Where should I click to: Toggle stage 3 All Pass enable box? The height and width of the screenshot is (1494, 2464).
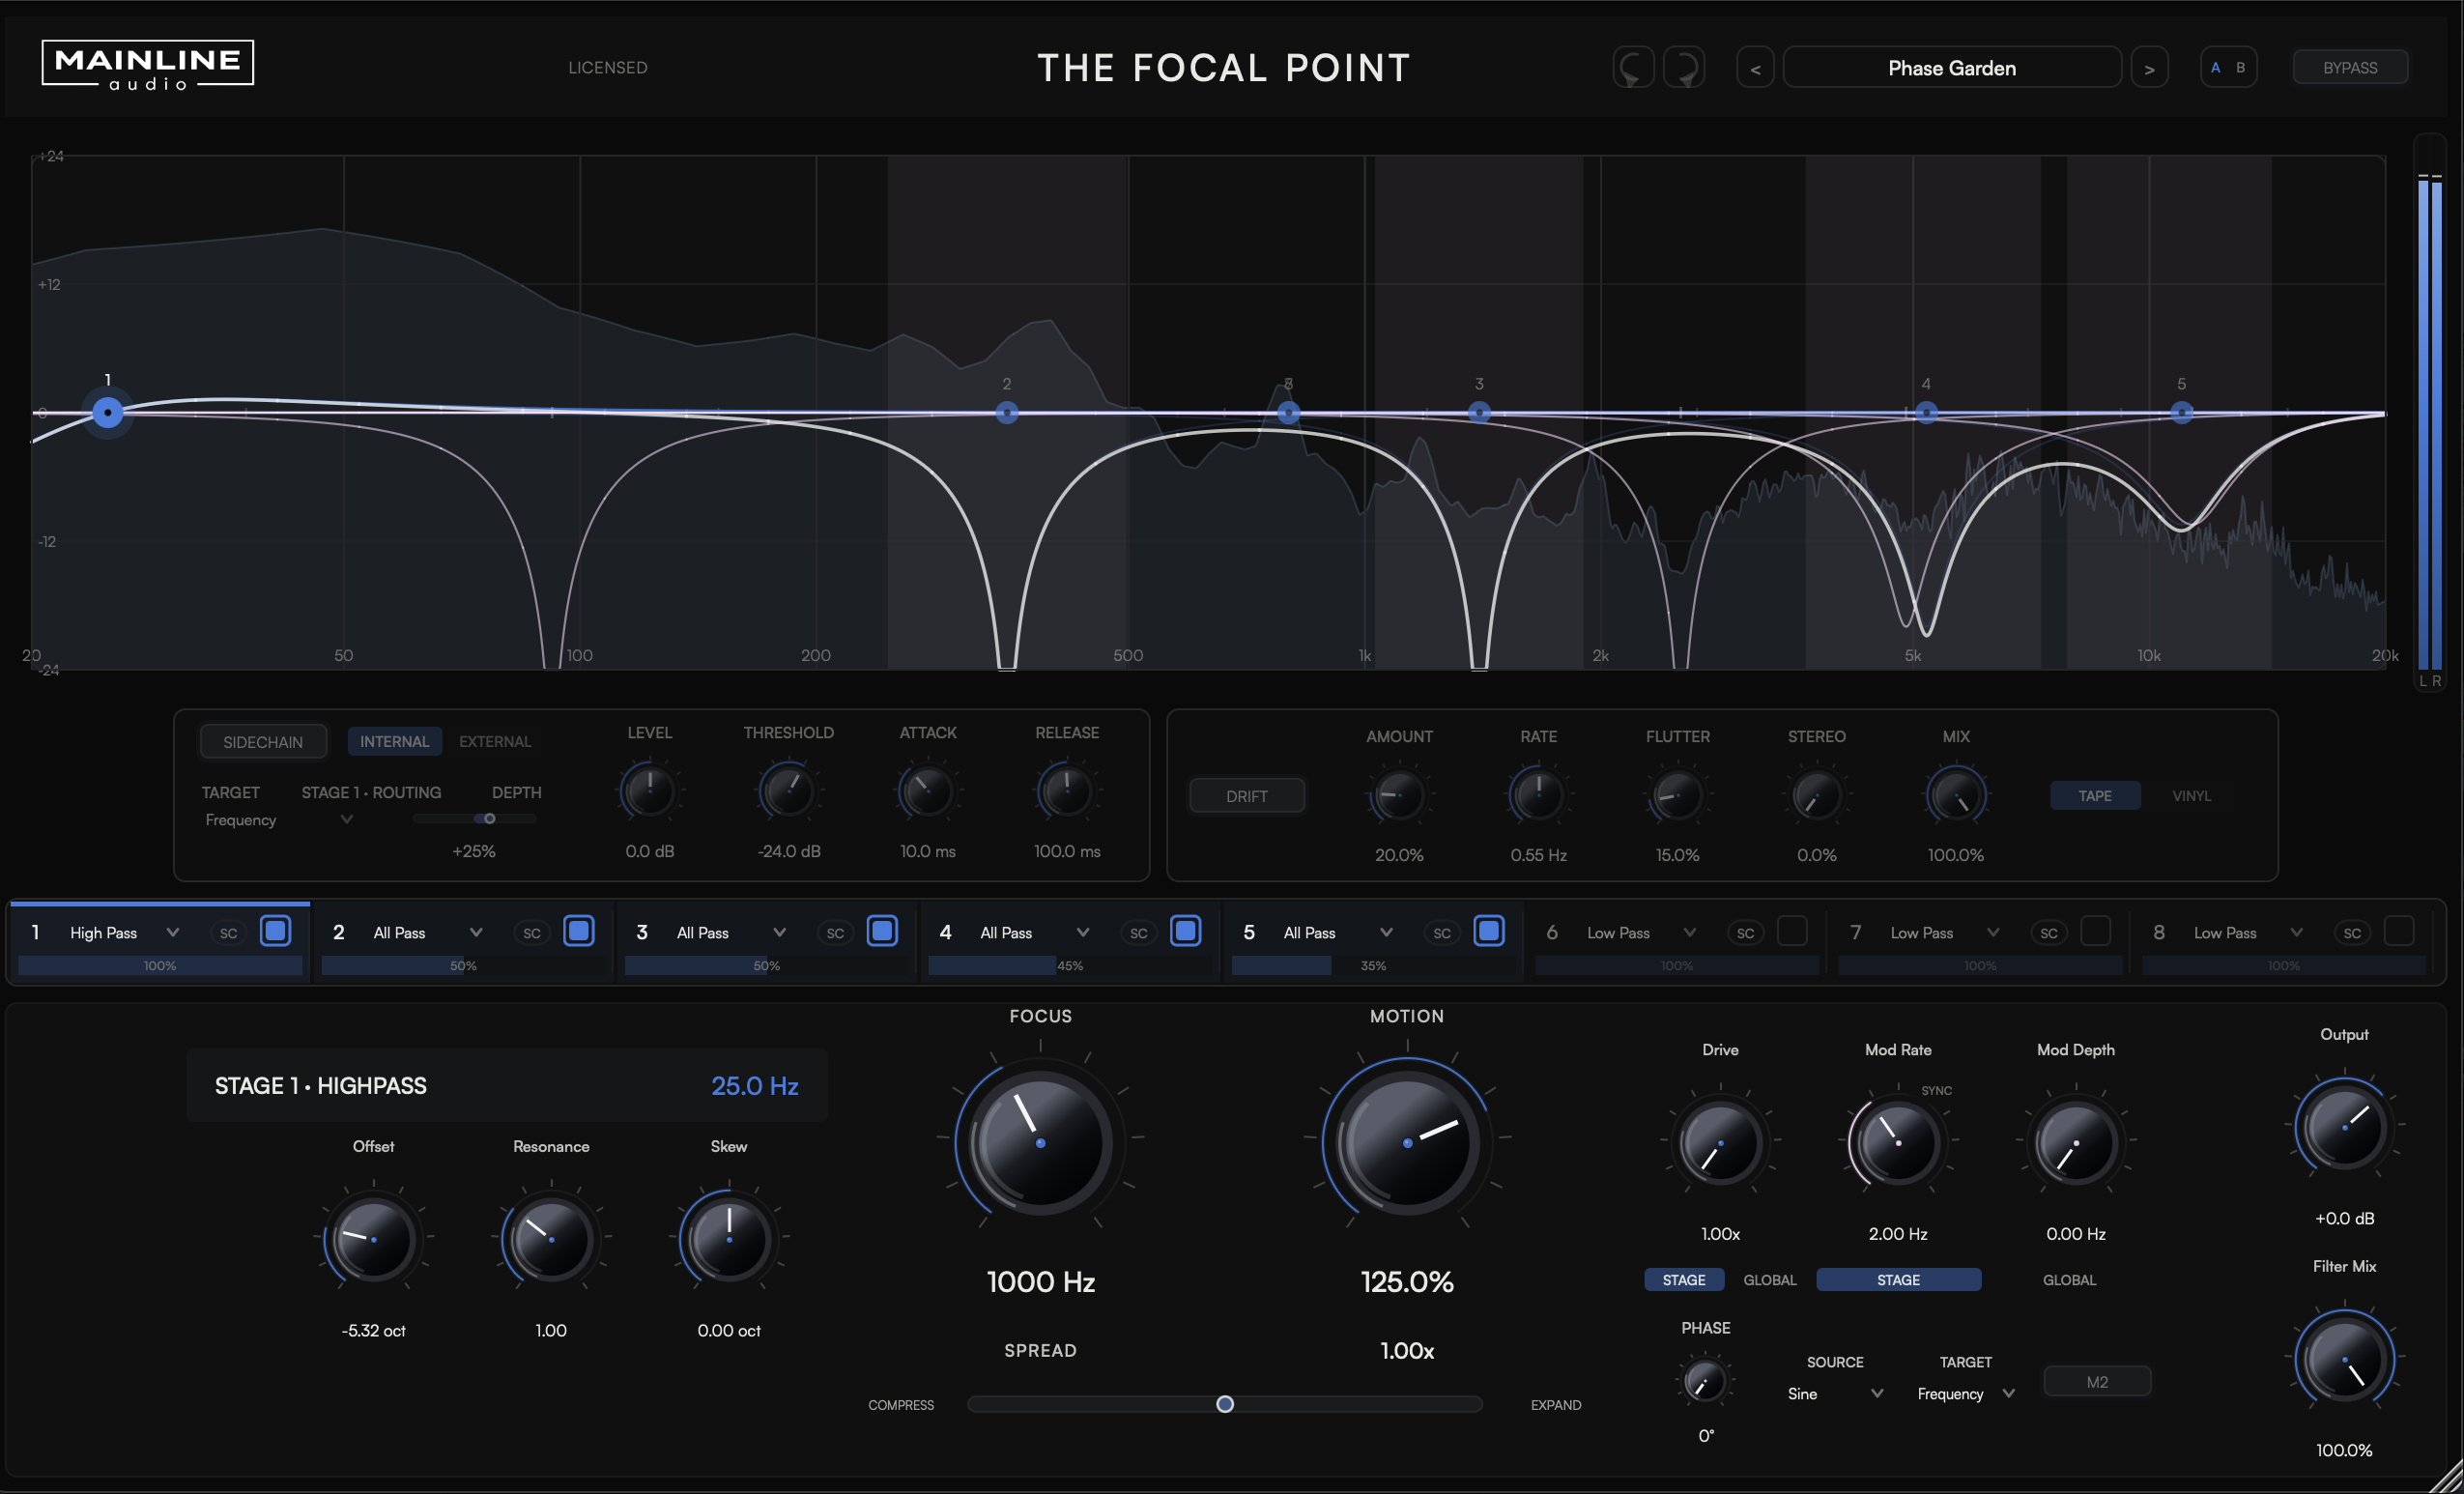click(x=882, y=931)
